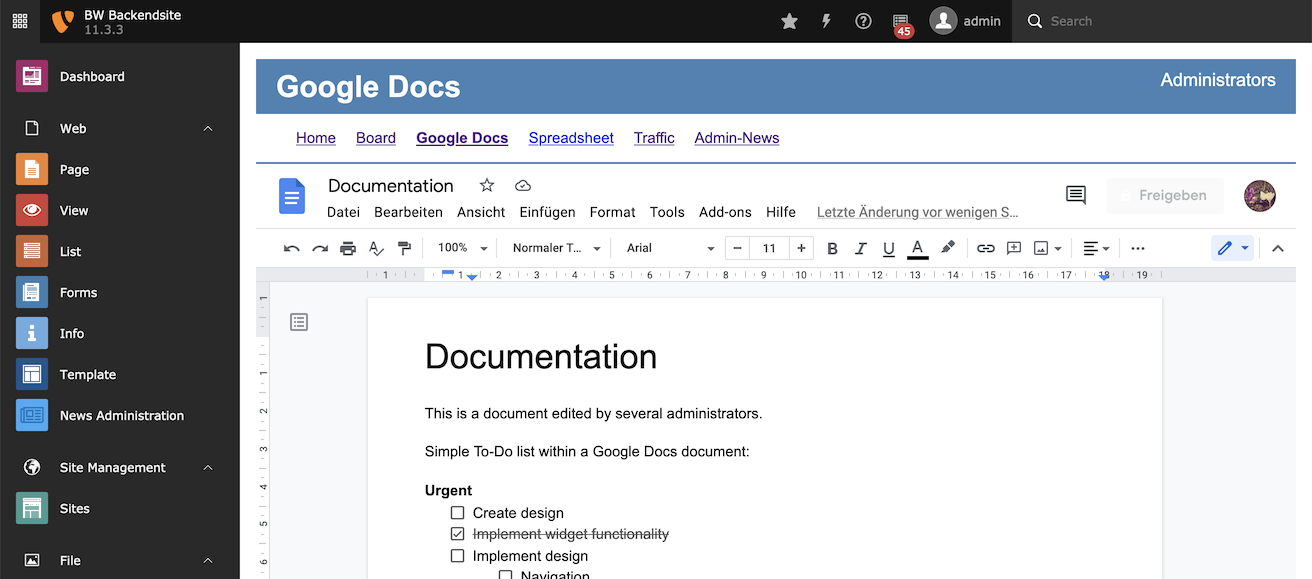Uncheck the Implement widget functionality checkbox
1312x579 pixels.
pos(458,534)
